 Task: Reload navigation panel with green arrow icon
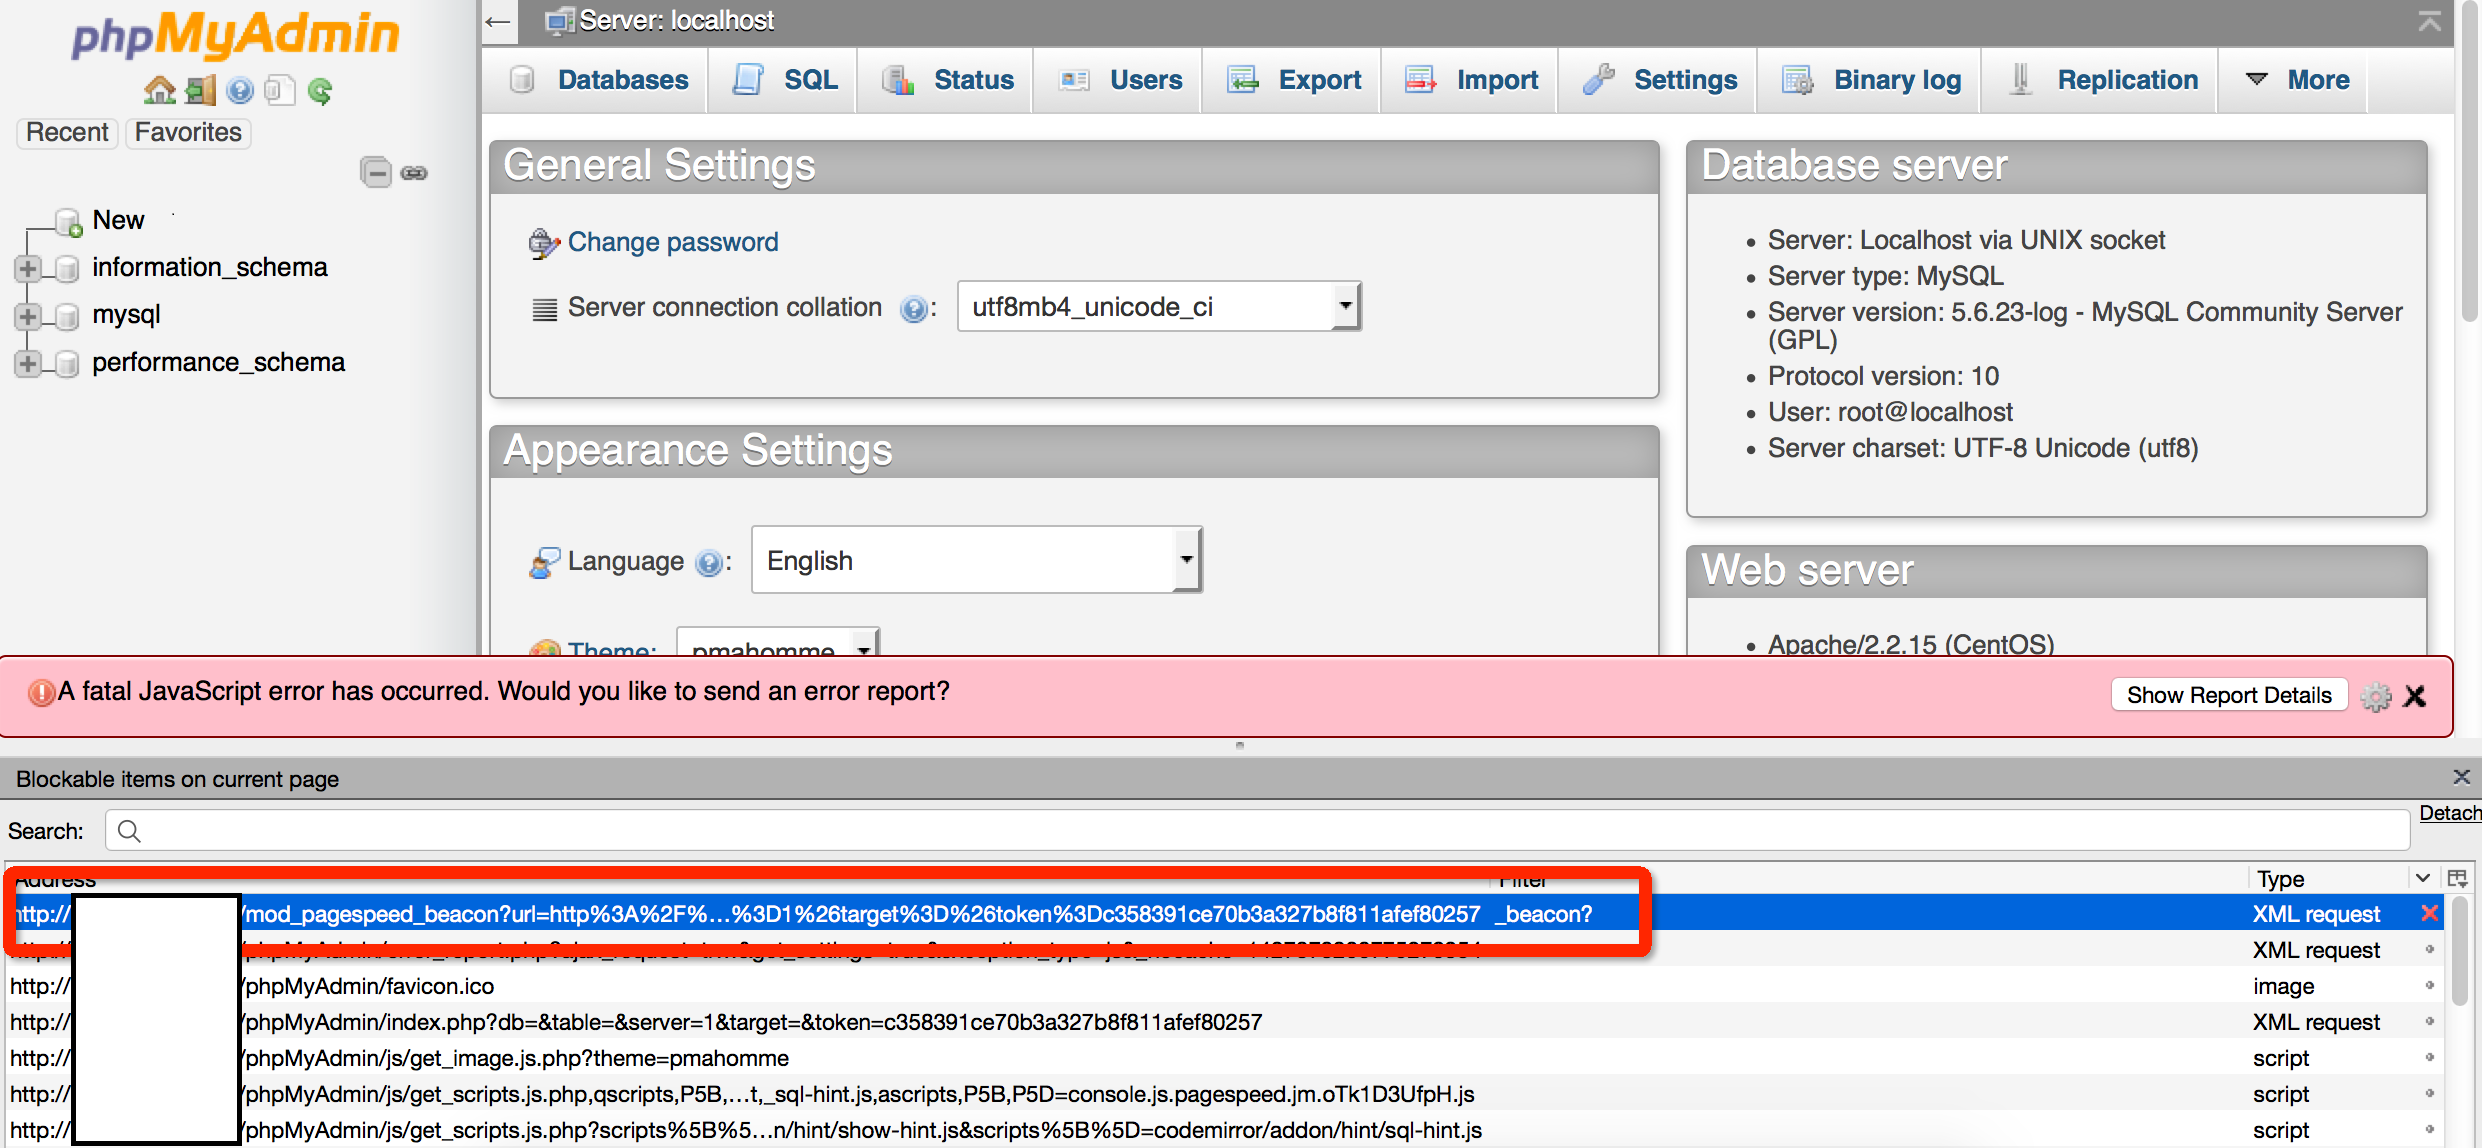point(320,91)
